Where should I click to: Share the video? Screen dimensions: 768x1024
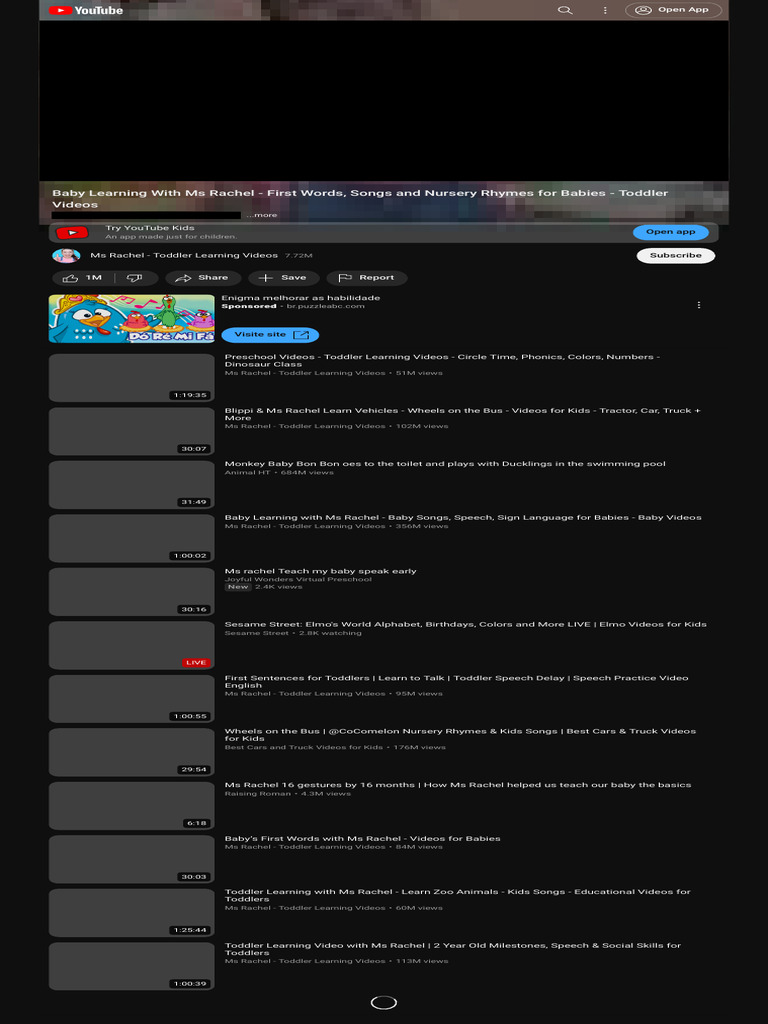tap(203, 278)
